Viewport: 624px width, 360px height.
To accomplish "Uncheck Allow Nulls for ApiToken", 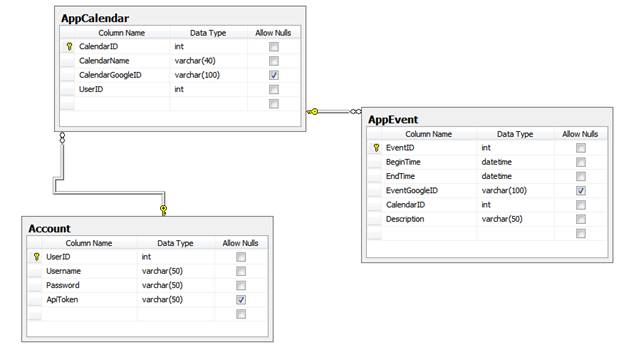I will [241, 300].
